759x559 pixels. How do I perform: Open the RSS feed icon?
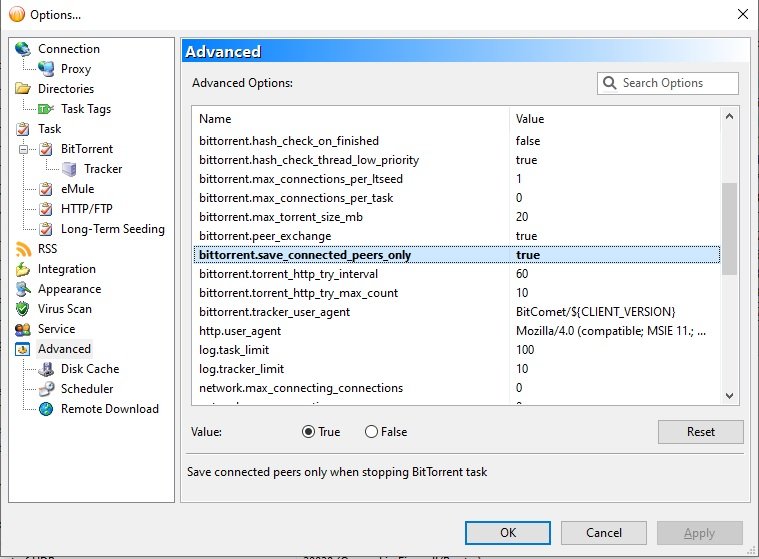23,249
